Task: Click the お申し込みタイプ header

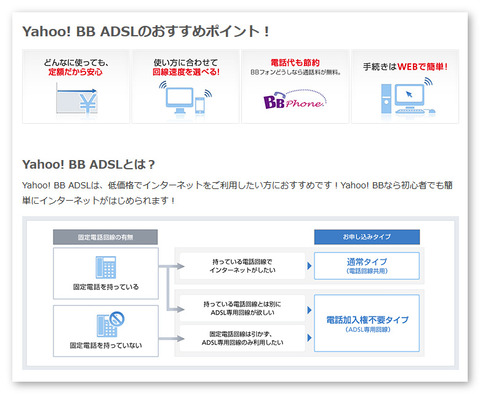Action: (367, 237)
